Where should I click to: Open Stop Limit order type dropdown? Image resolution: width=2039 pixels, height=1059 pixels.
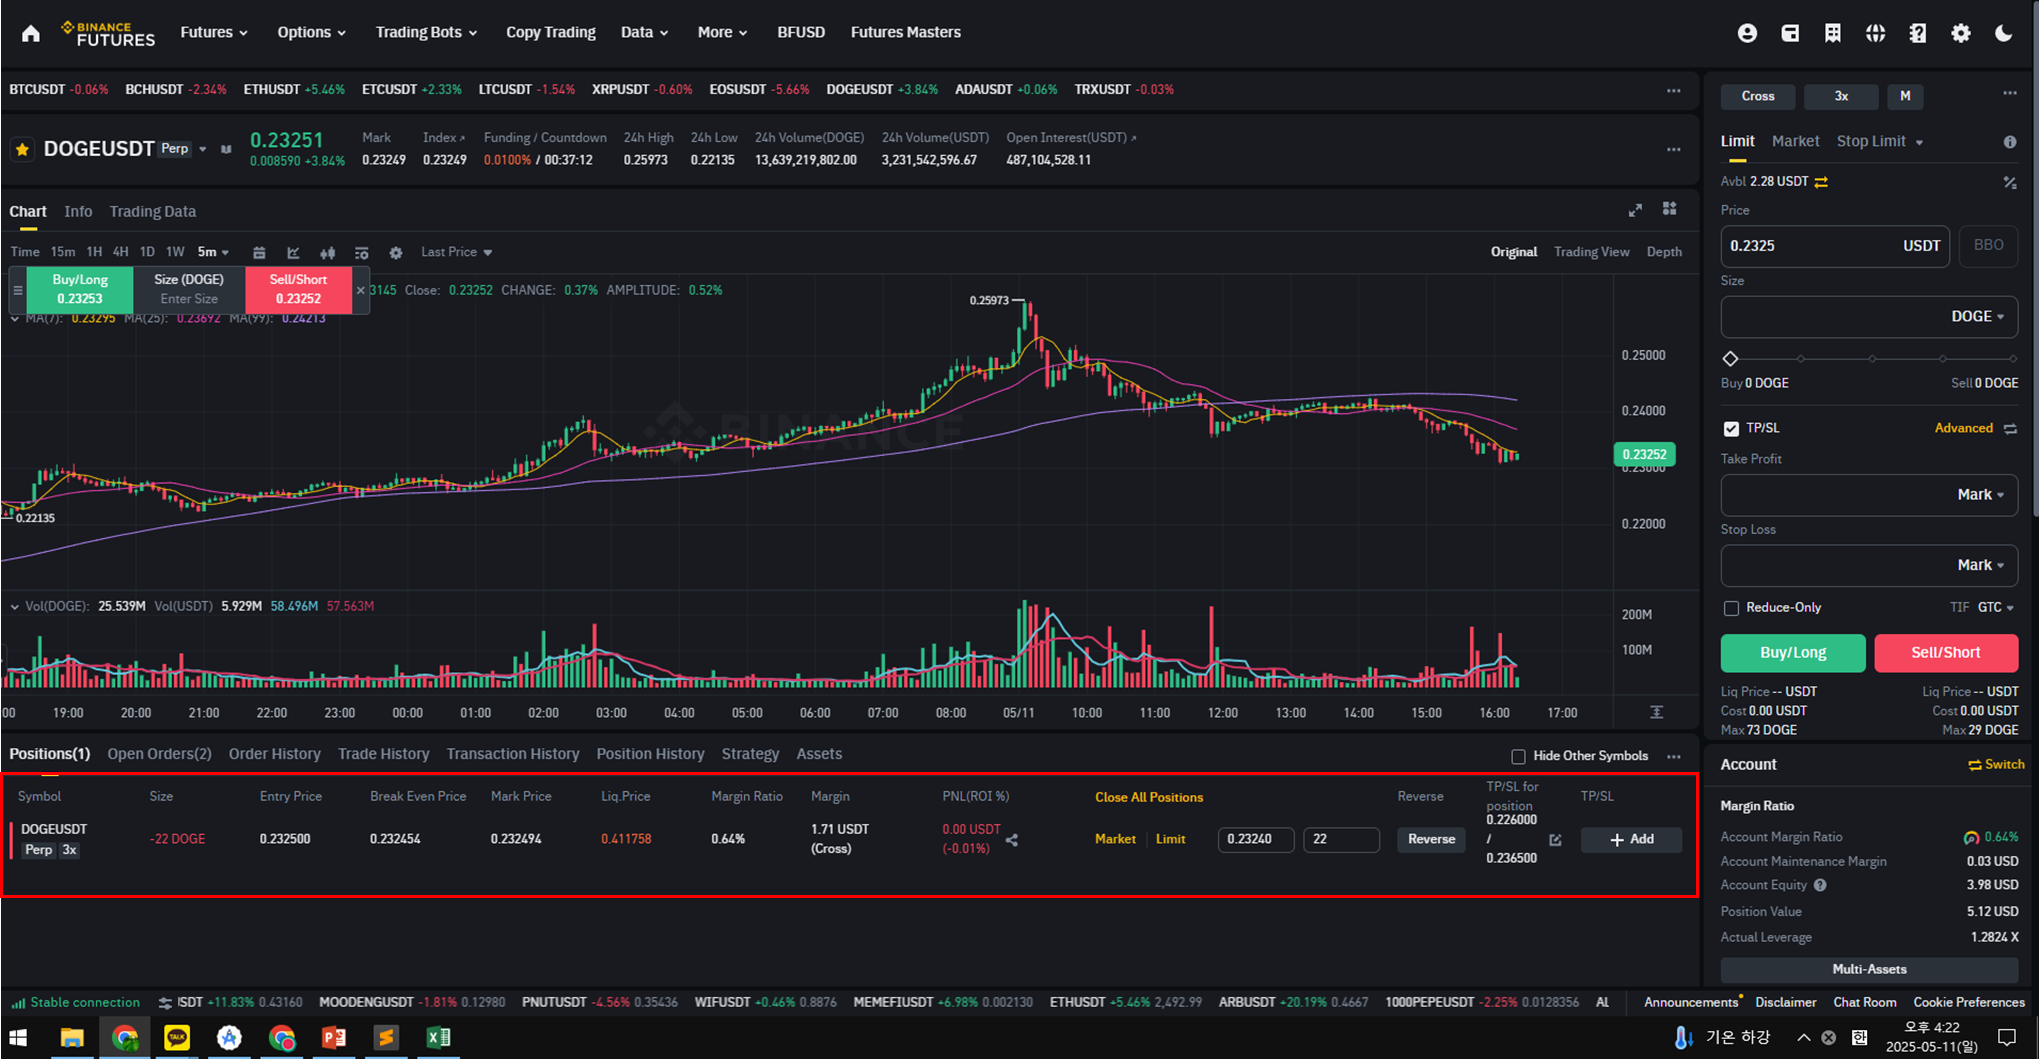1879,142
